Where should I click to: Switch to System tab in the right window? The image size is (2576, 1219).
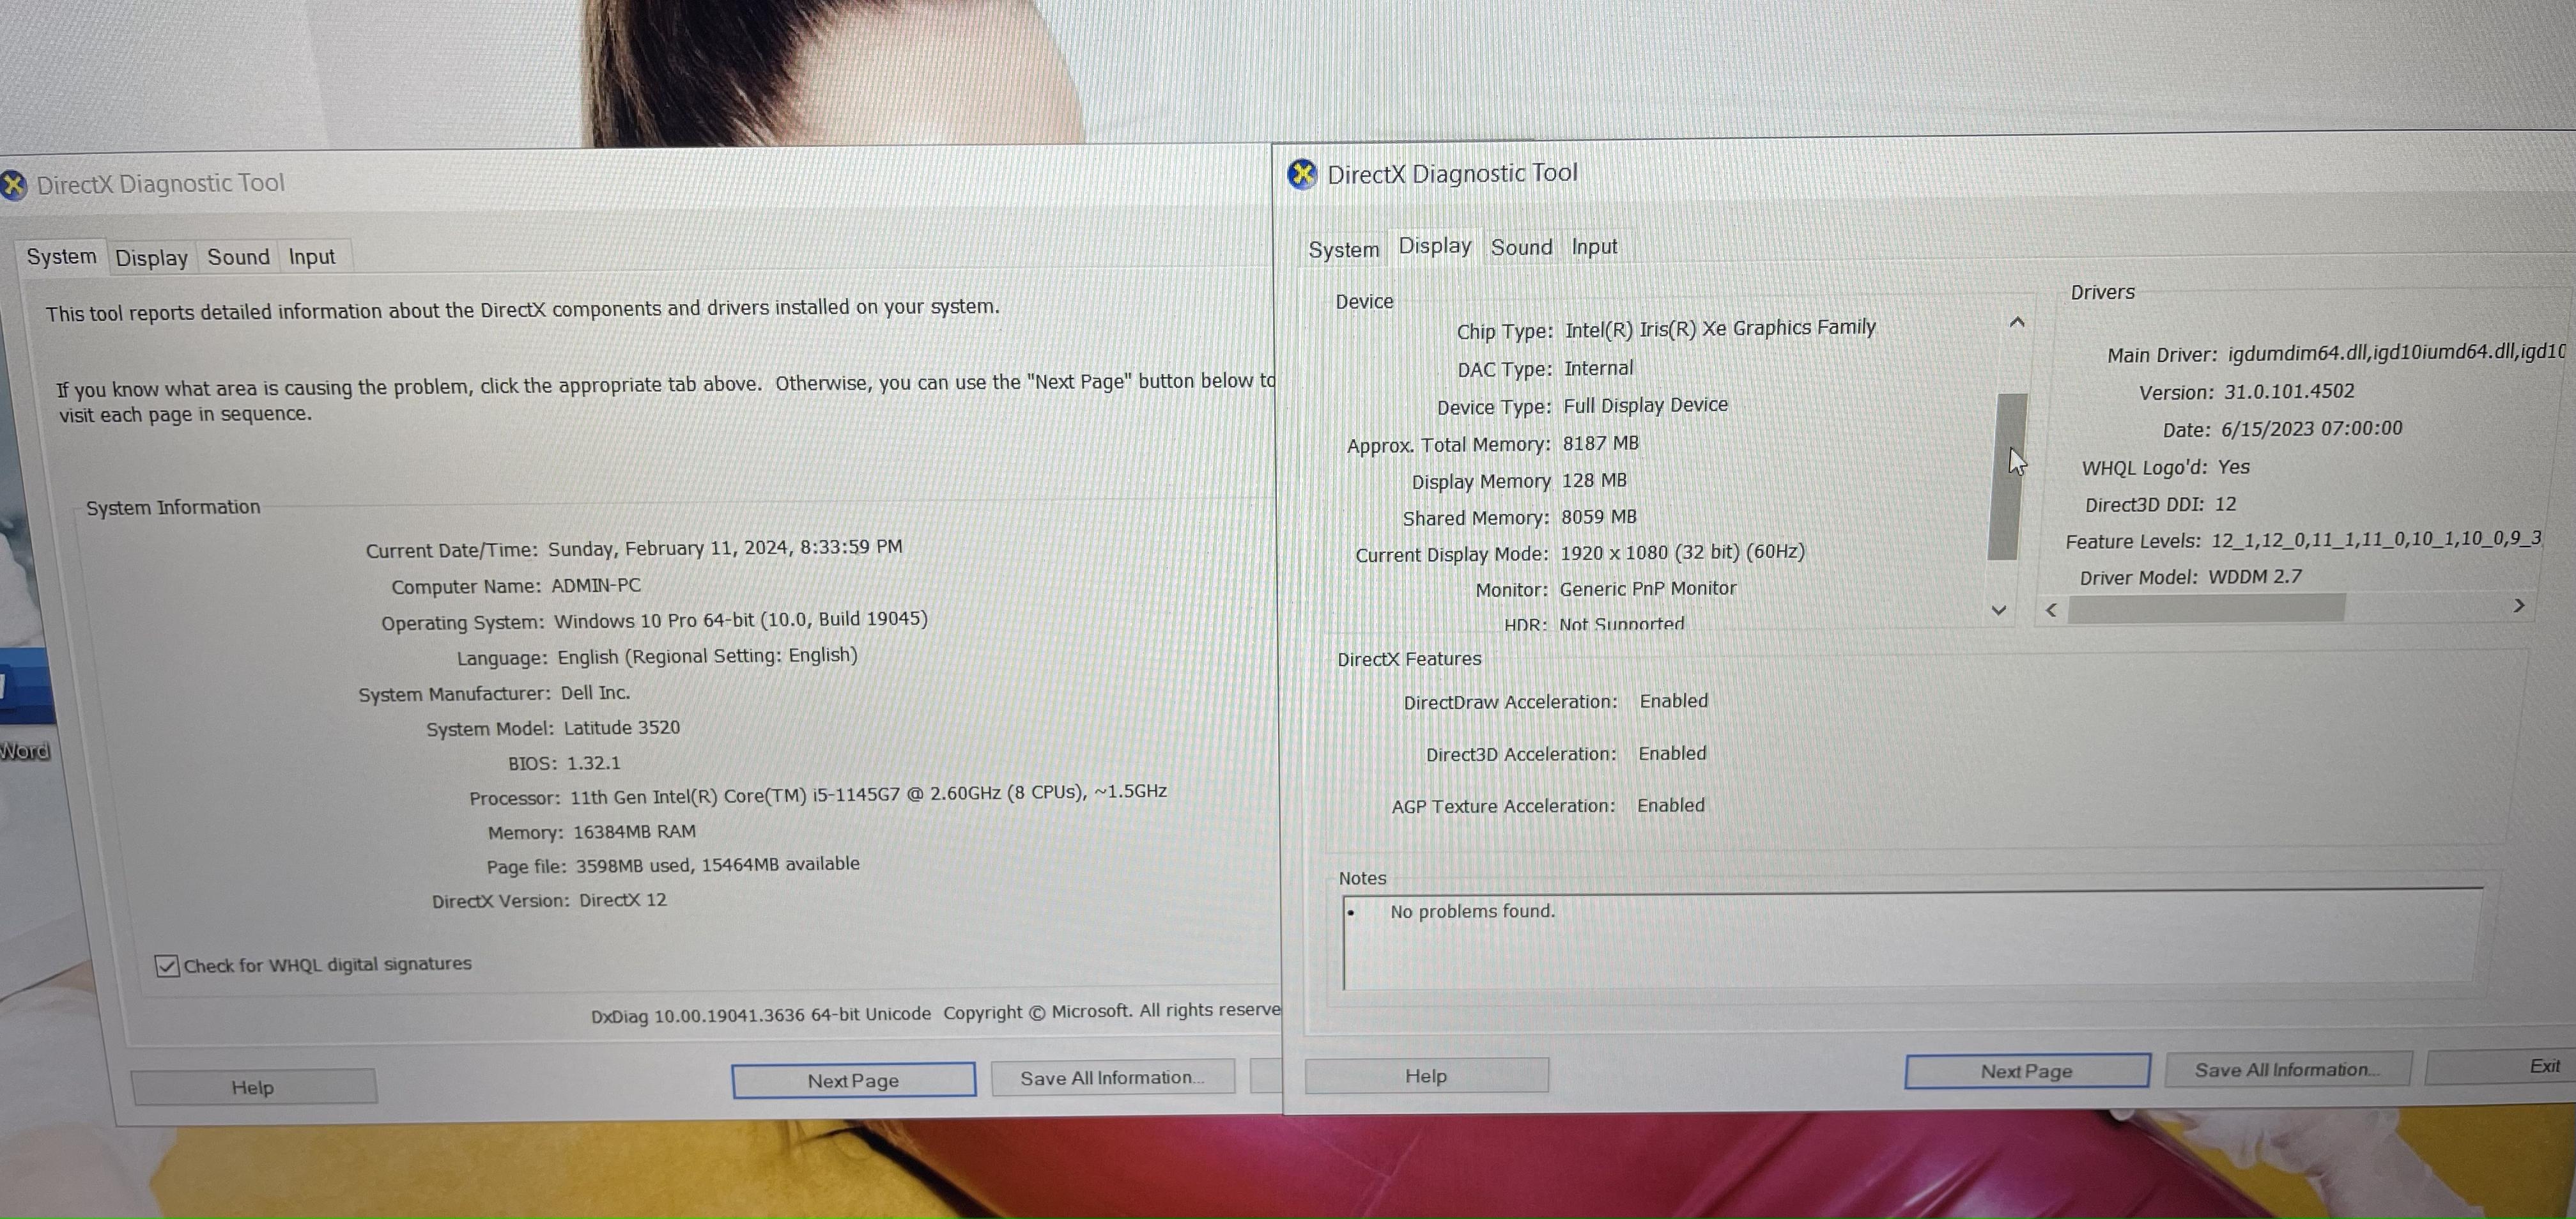[x=1343, y=249]
